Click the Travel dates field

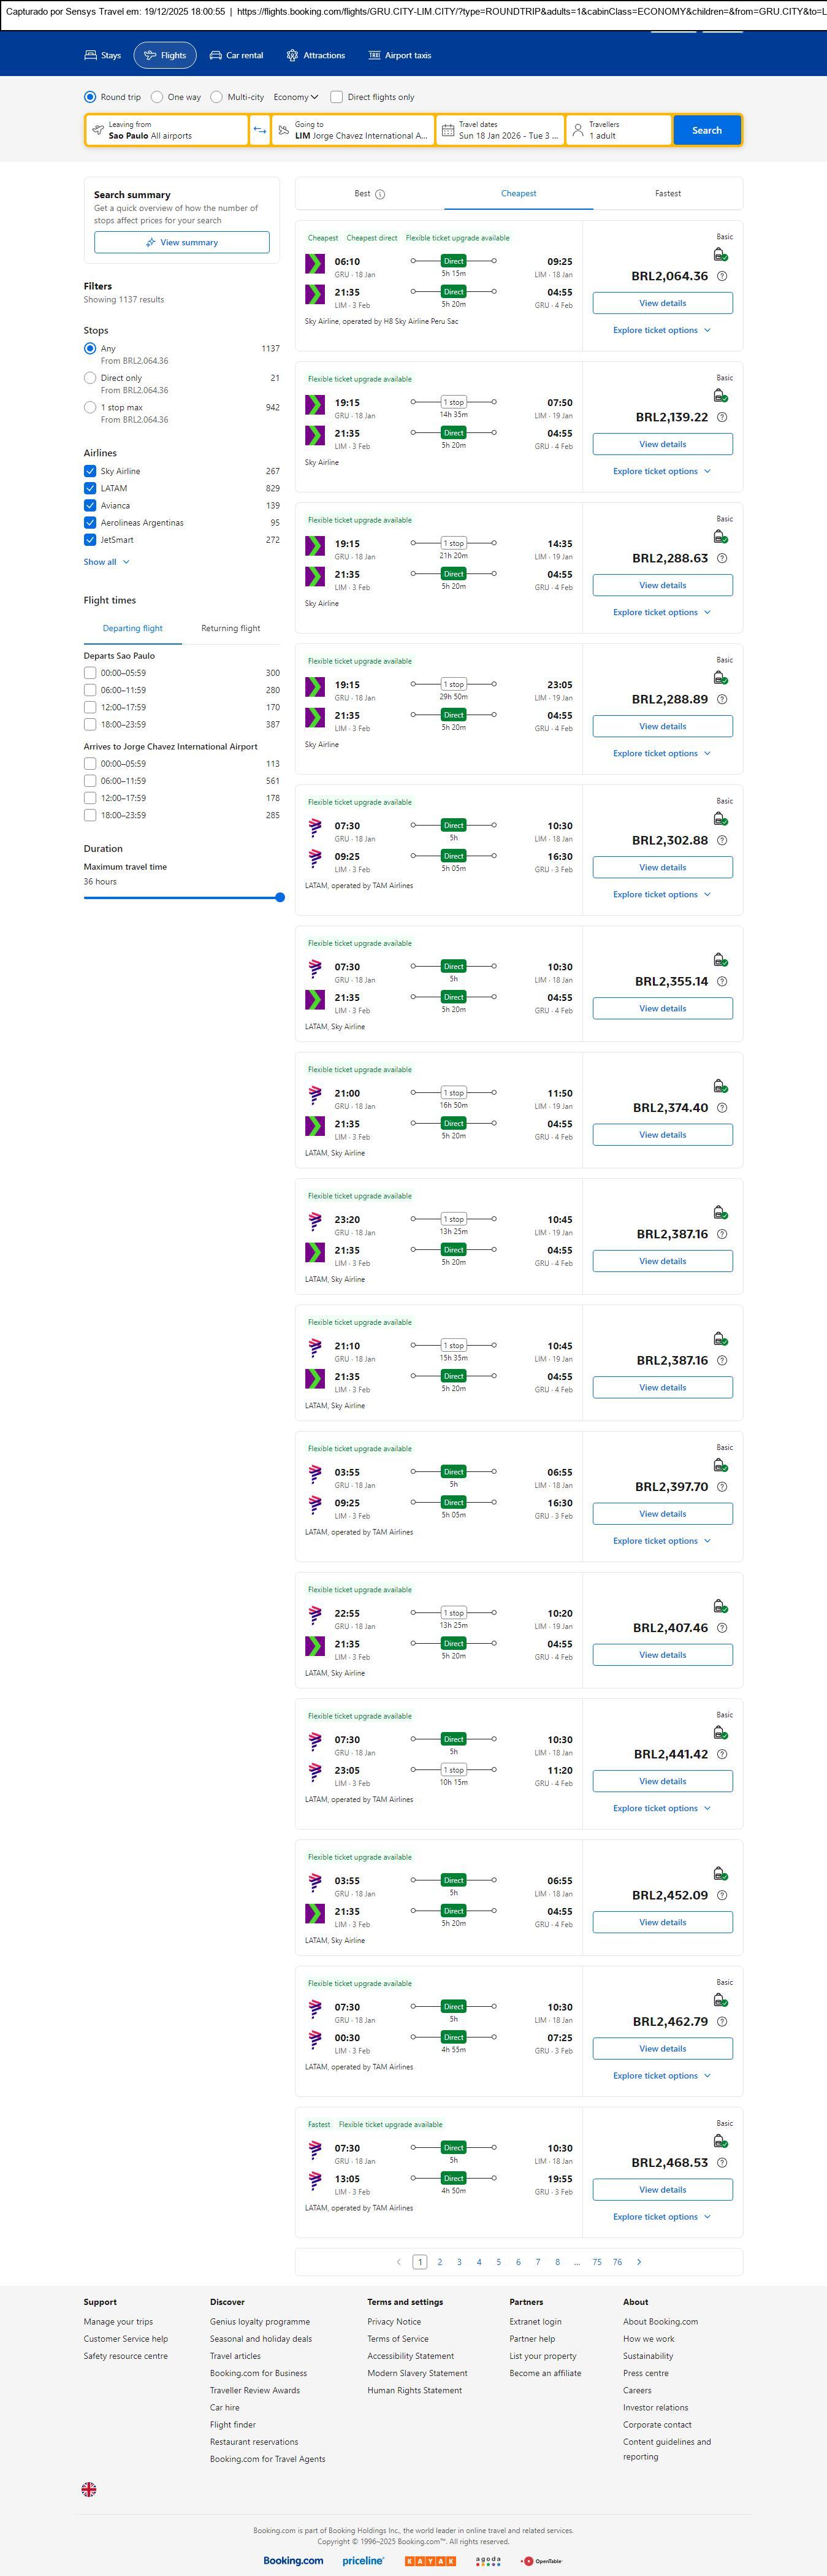[500, 130]
